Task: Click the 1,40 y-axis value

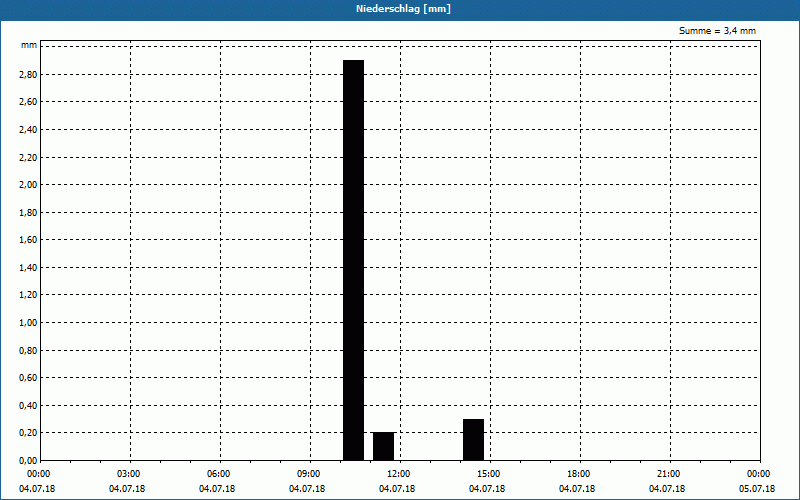Action: pyautogui.click(x=28, y=267)
